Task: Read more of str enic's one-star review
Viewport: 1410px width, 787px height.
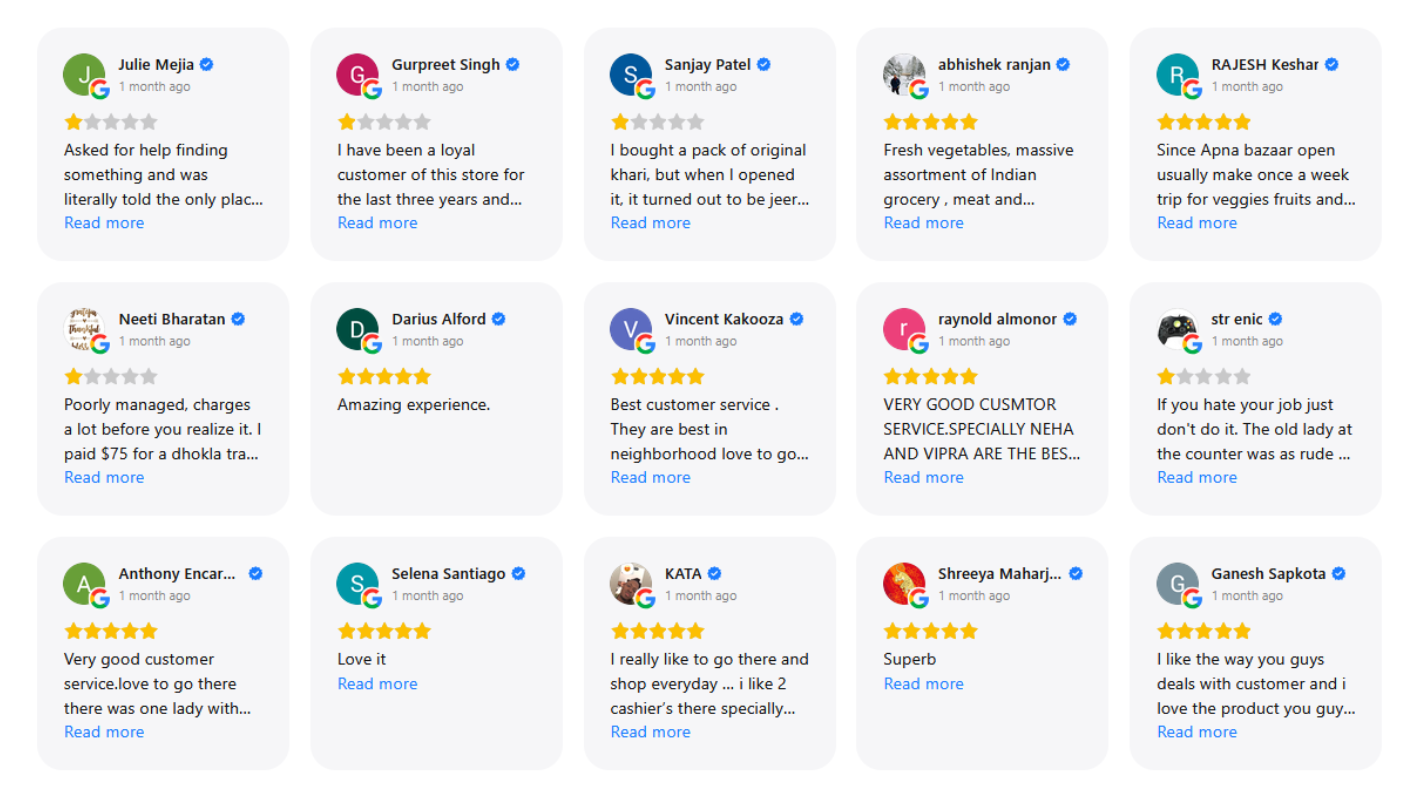Action: (1196, 477)
